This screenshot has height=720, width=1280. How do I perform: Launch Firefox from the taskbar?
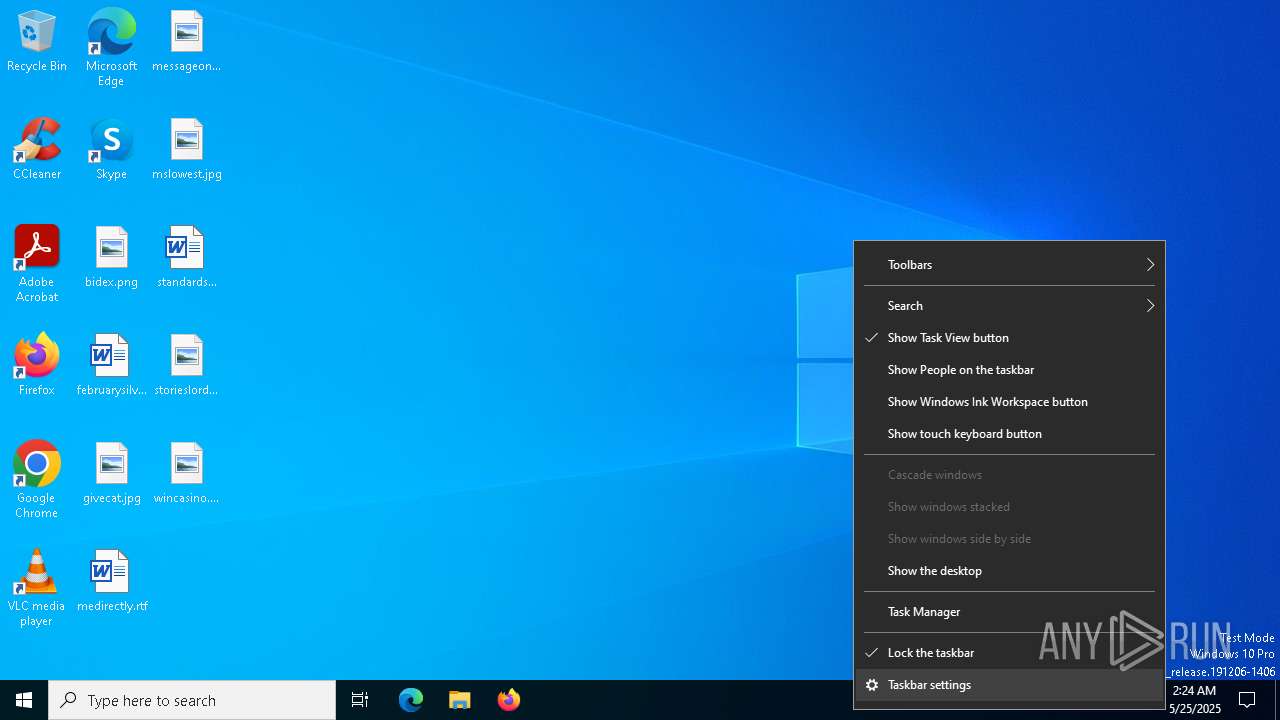point(509,700)
